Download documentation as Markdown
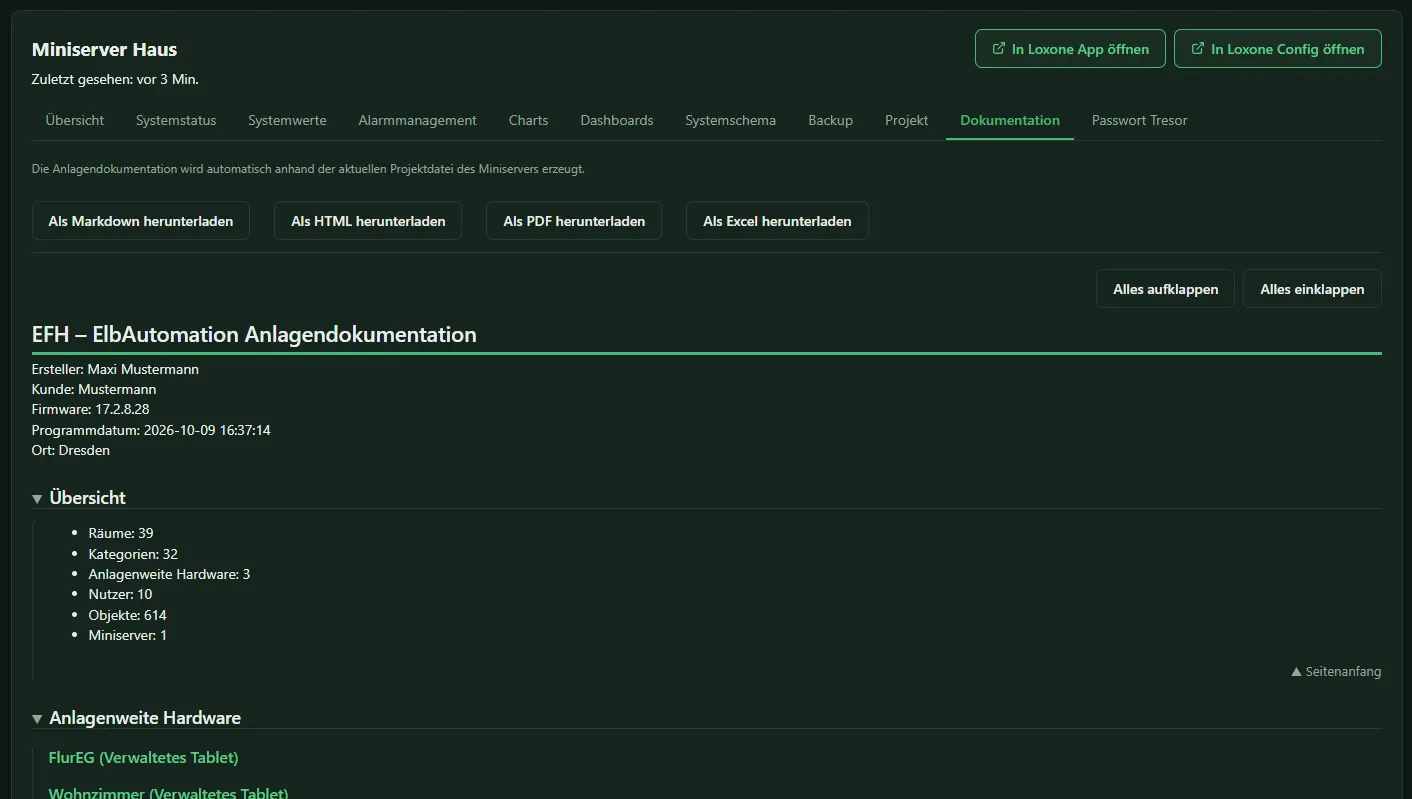The width and height of the screenshot is (1412, 799). tap(141, 221)
